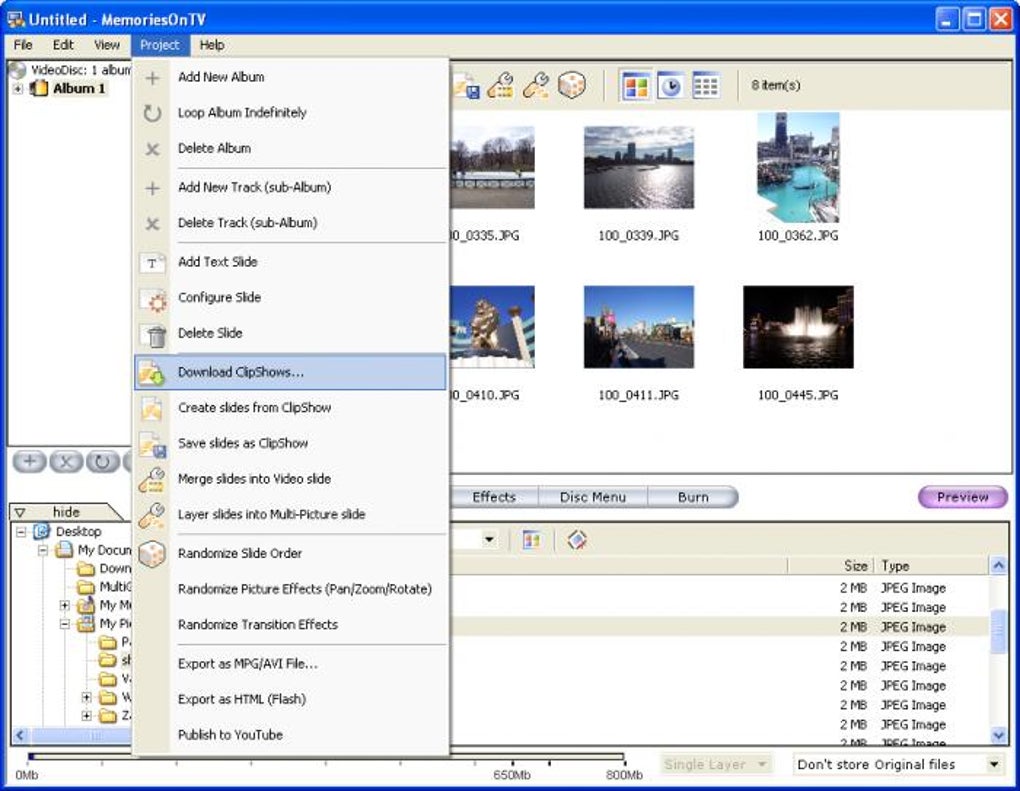Open the File menu

pos(23,45)
